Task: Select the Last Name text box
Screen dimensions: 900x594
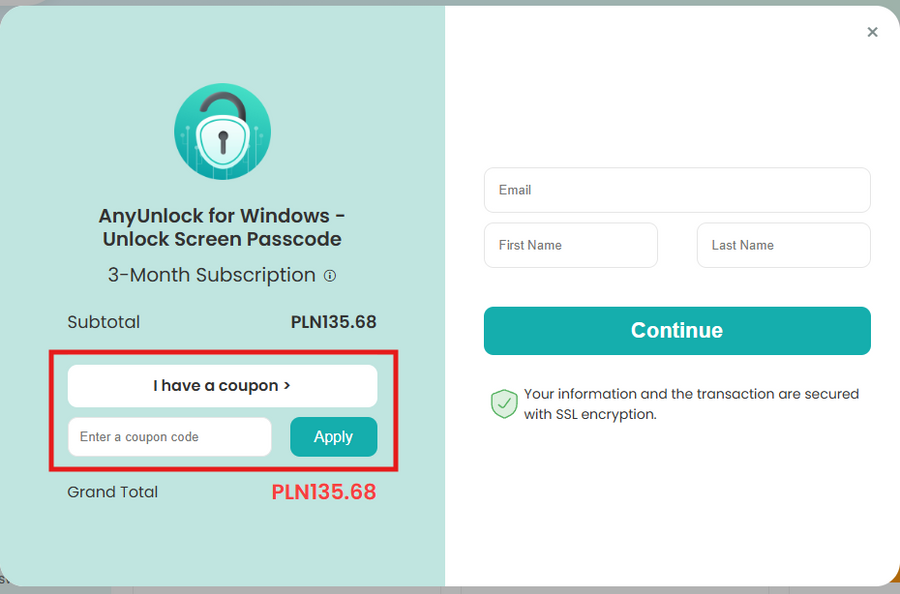Action: tap(783, 245)
